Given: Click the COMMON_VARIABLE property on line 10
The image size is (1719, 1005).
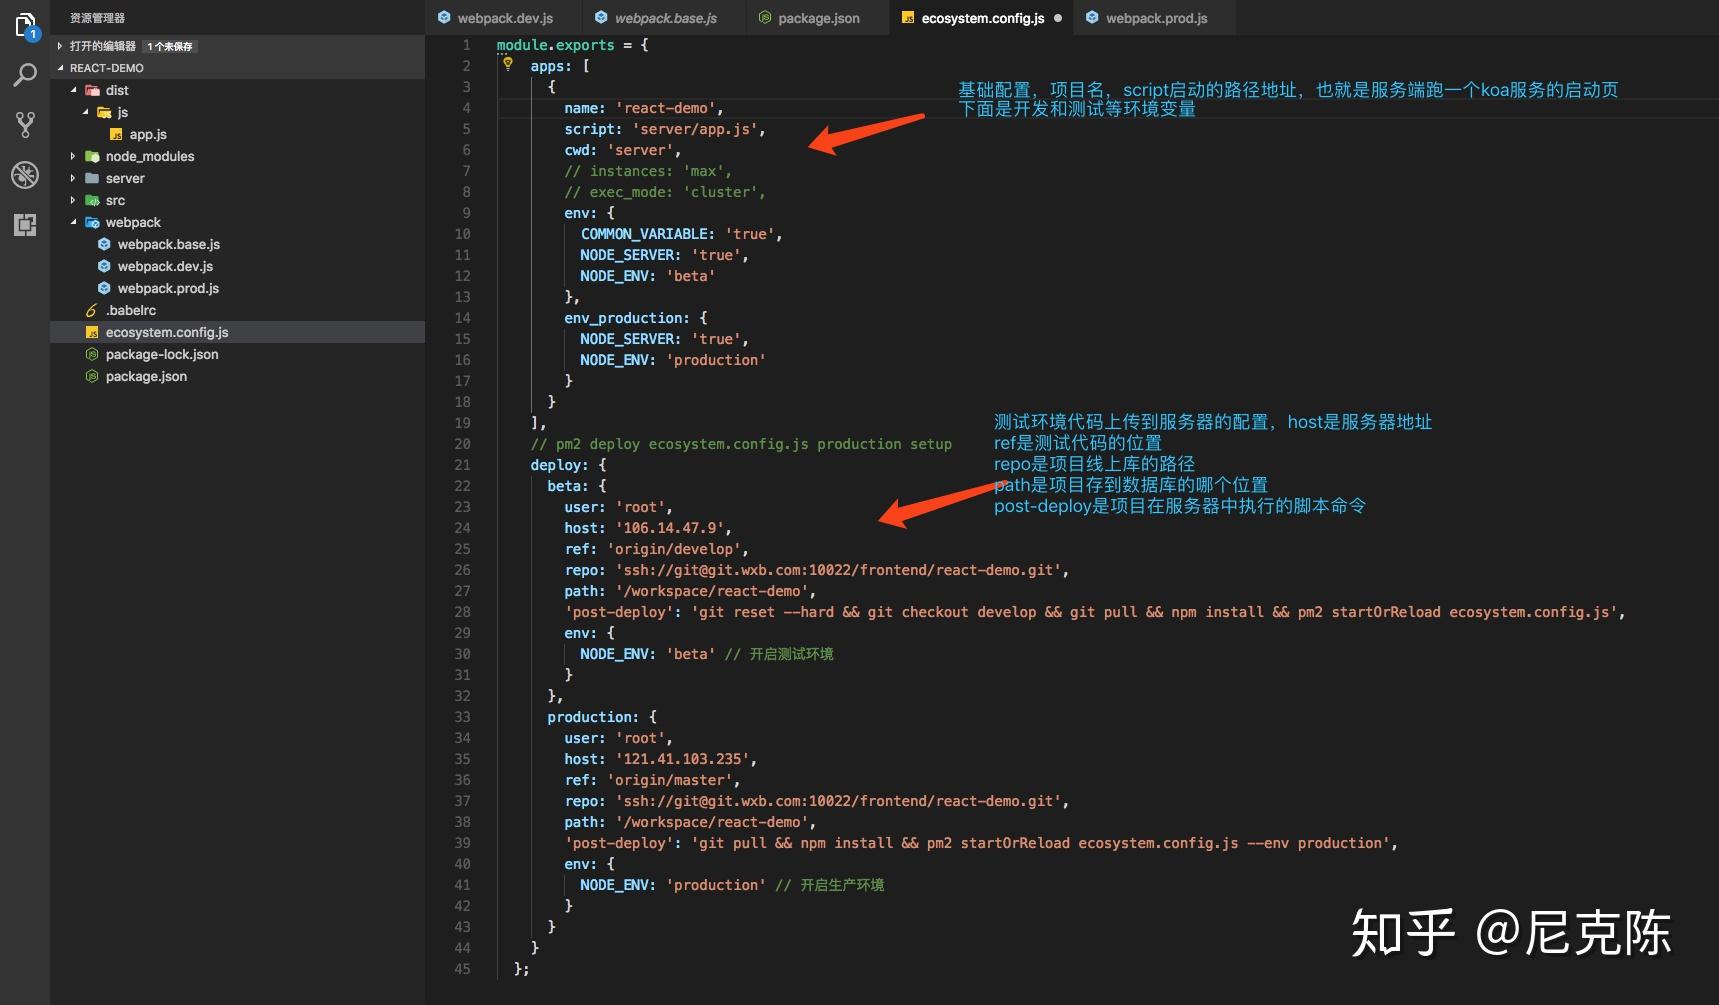Looking at the screenshot, I should pyautogui.click(x=646, y=234).
